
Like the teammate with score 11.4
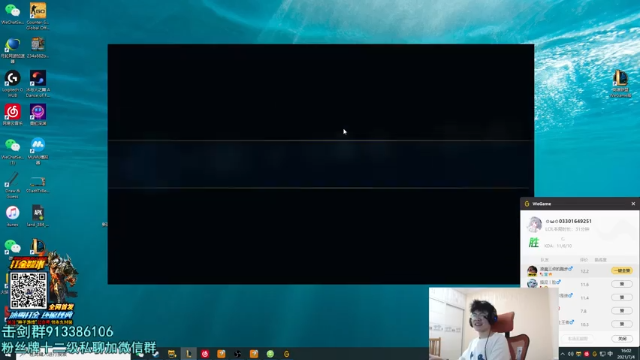click(x=622, y=298)
